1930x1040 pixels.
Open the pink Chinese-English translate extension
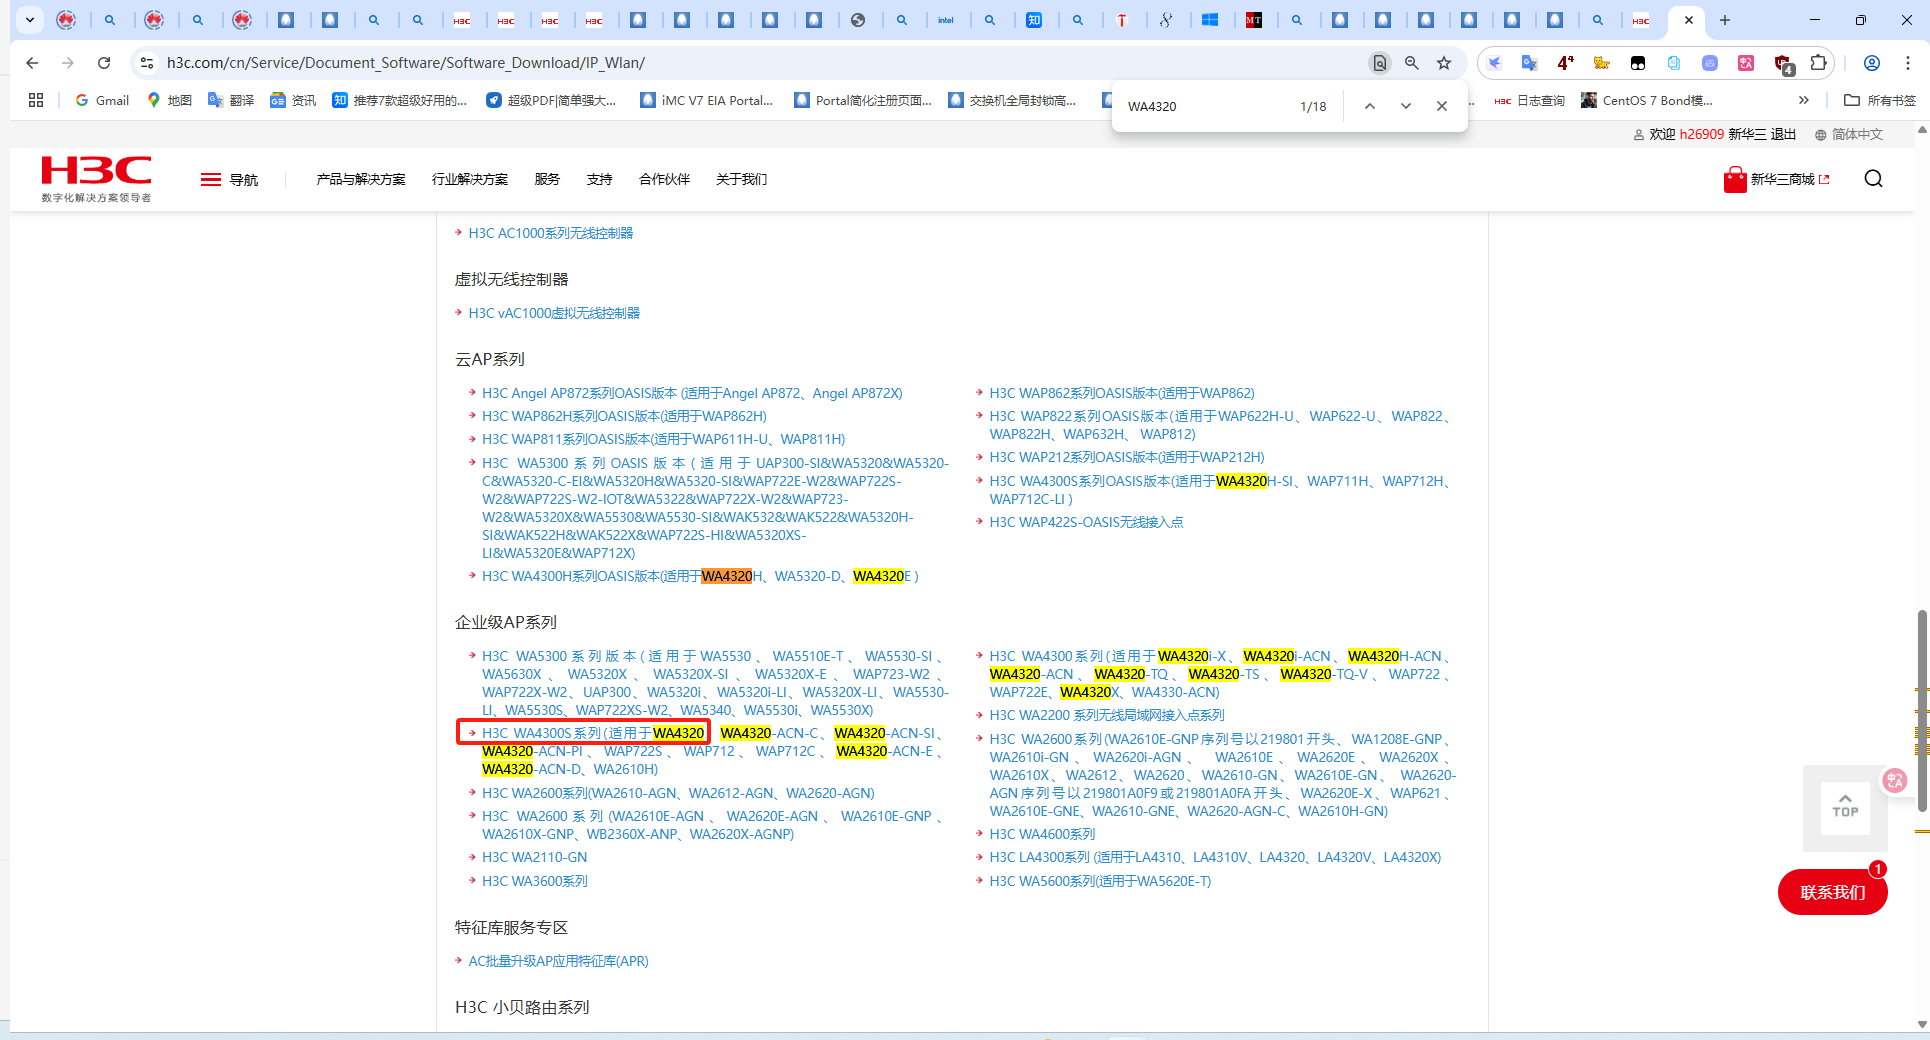1746,63
